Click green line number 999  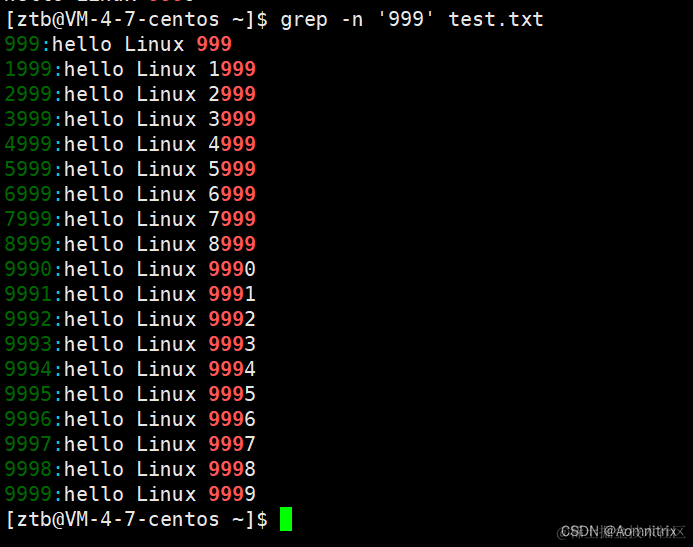pyautogui.click(x=23, y=44)
